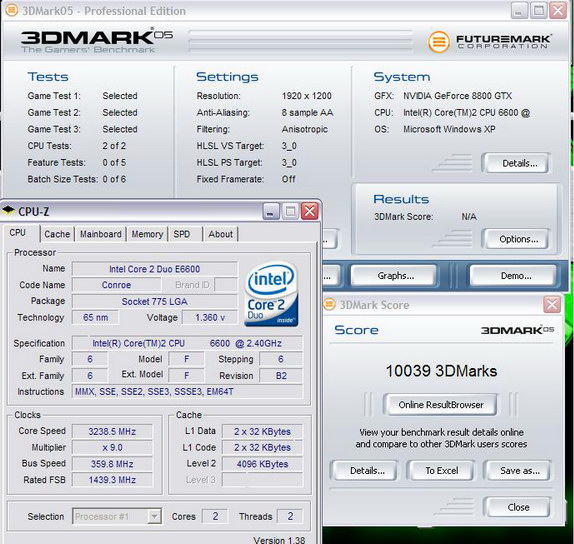Click the L1 Code value 2 x 32 KBytes
The height and width of the screenshot is (544, 574).
(x=262, y=448)
